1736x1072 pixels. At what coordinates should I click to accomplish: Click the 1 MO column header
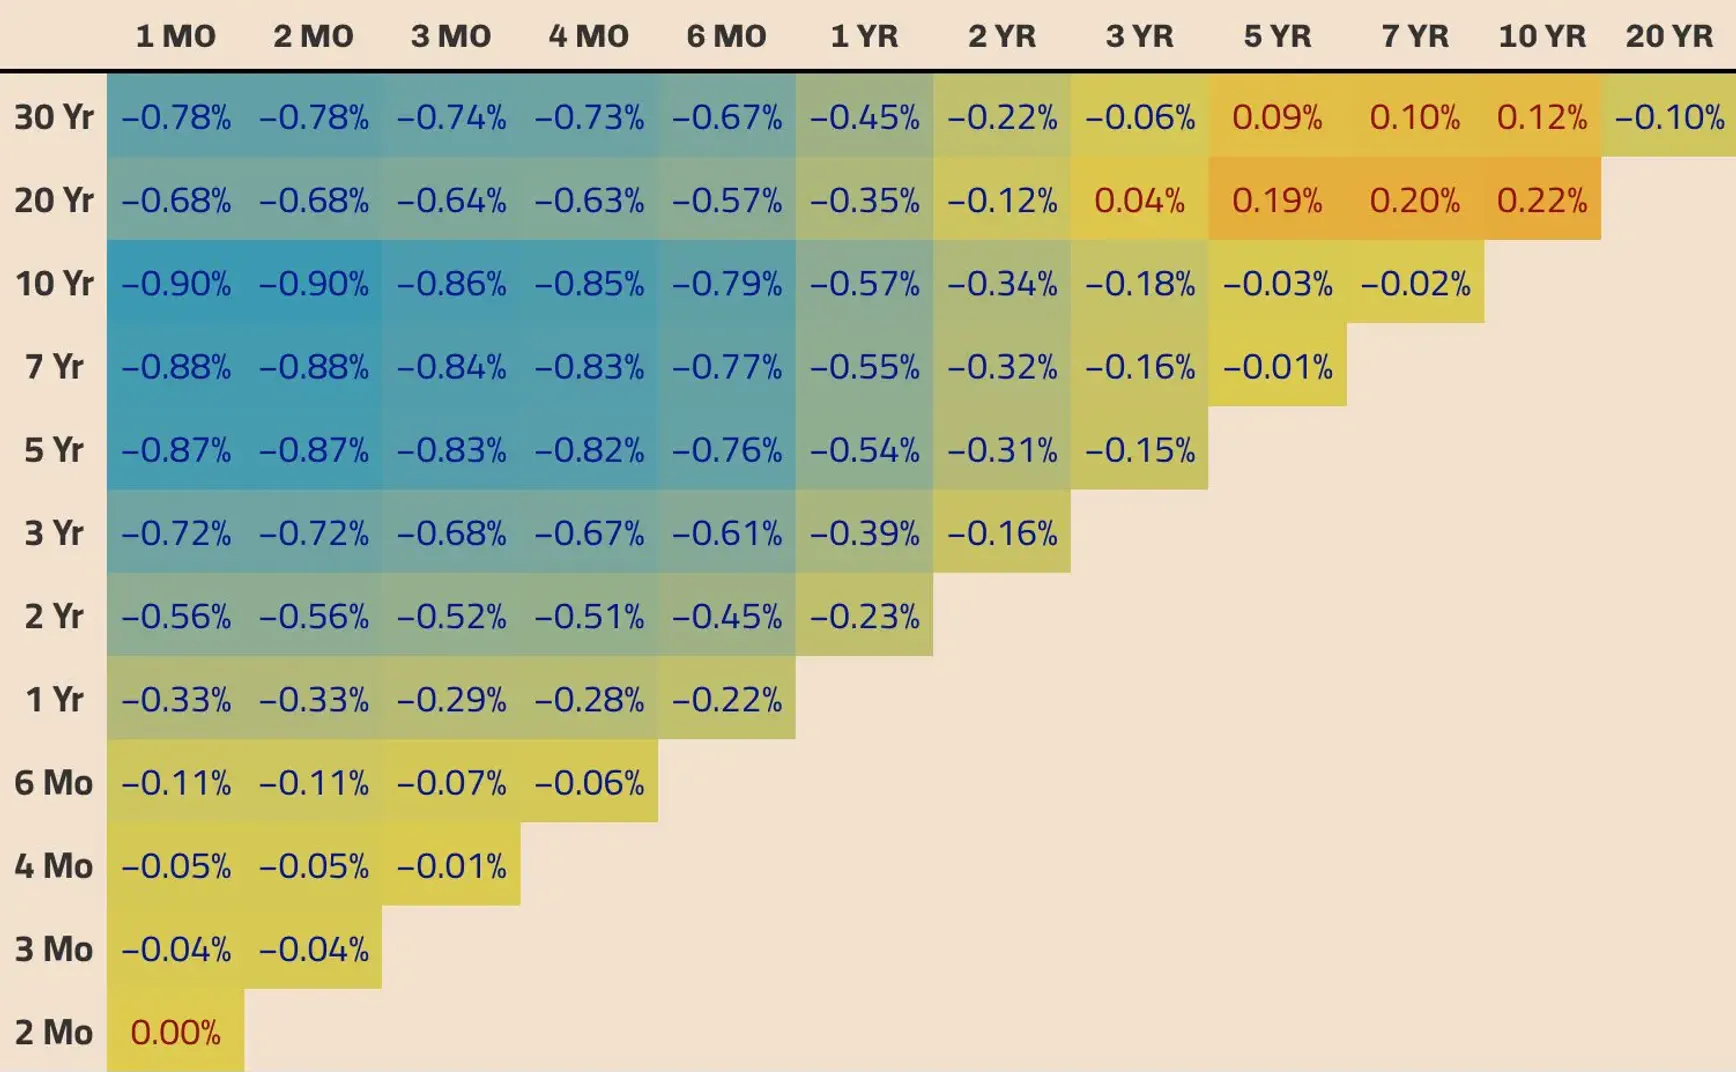pos(176,37)
